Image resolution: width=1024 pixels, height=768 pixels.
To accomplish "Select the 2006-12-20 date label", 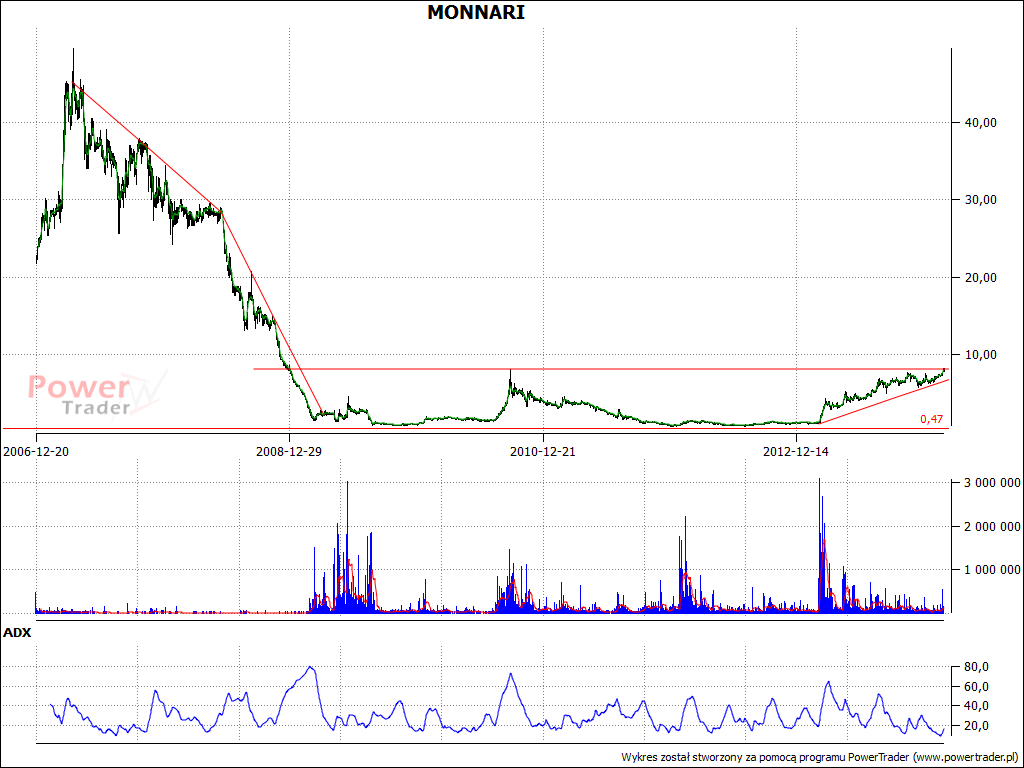I will point(36,452).
